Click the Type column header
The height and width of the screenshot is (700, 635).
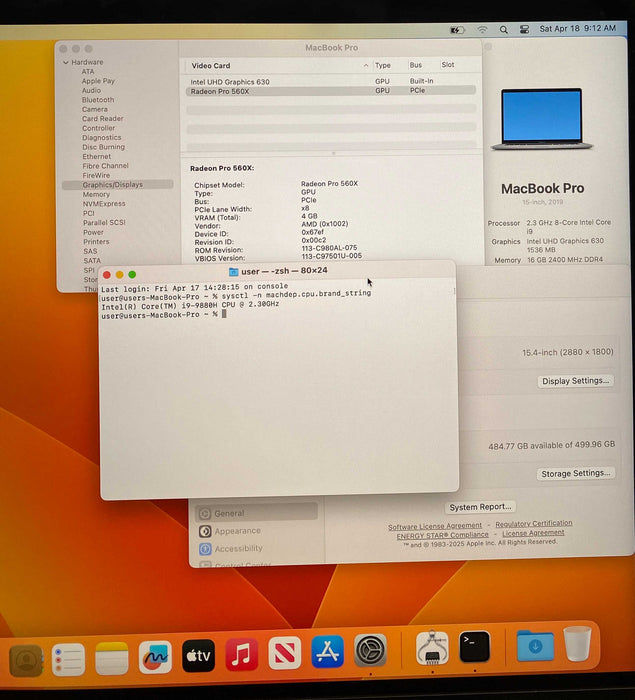coord(383,65)
